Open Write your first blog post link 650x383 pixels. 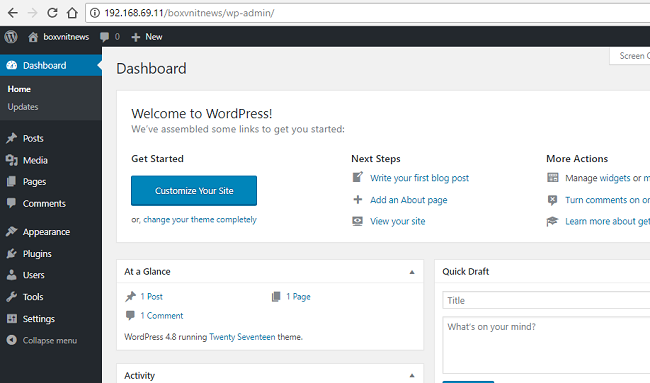(x=420, y=178)
